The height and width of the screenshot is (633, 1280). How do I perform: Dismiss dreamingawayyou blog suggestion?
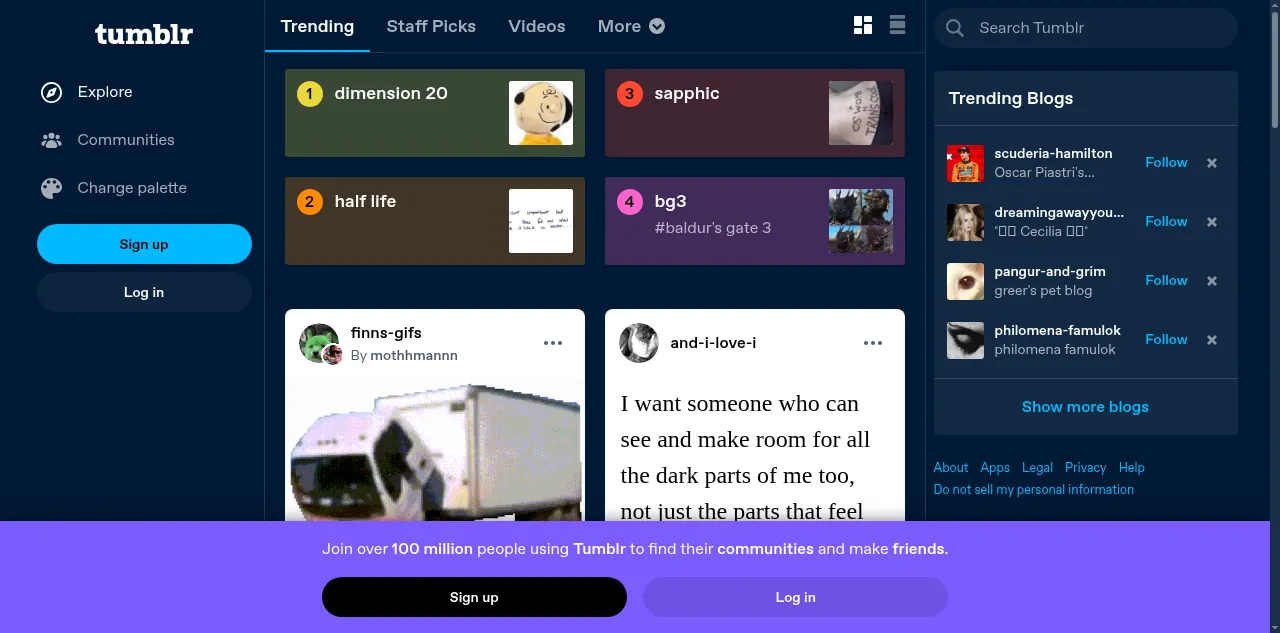pos(1212,222)
